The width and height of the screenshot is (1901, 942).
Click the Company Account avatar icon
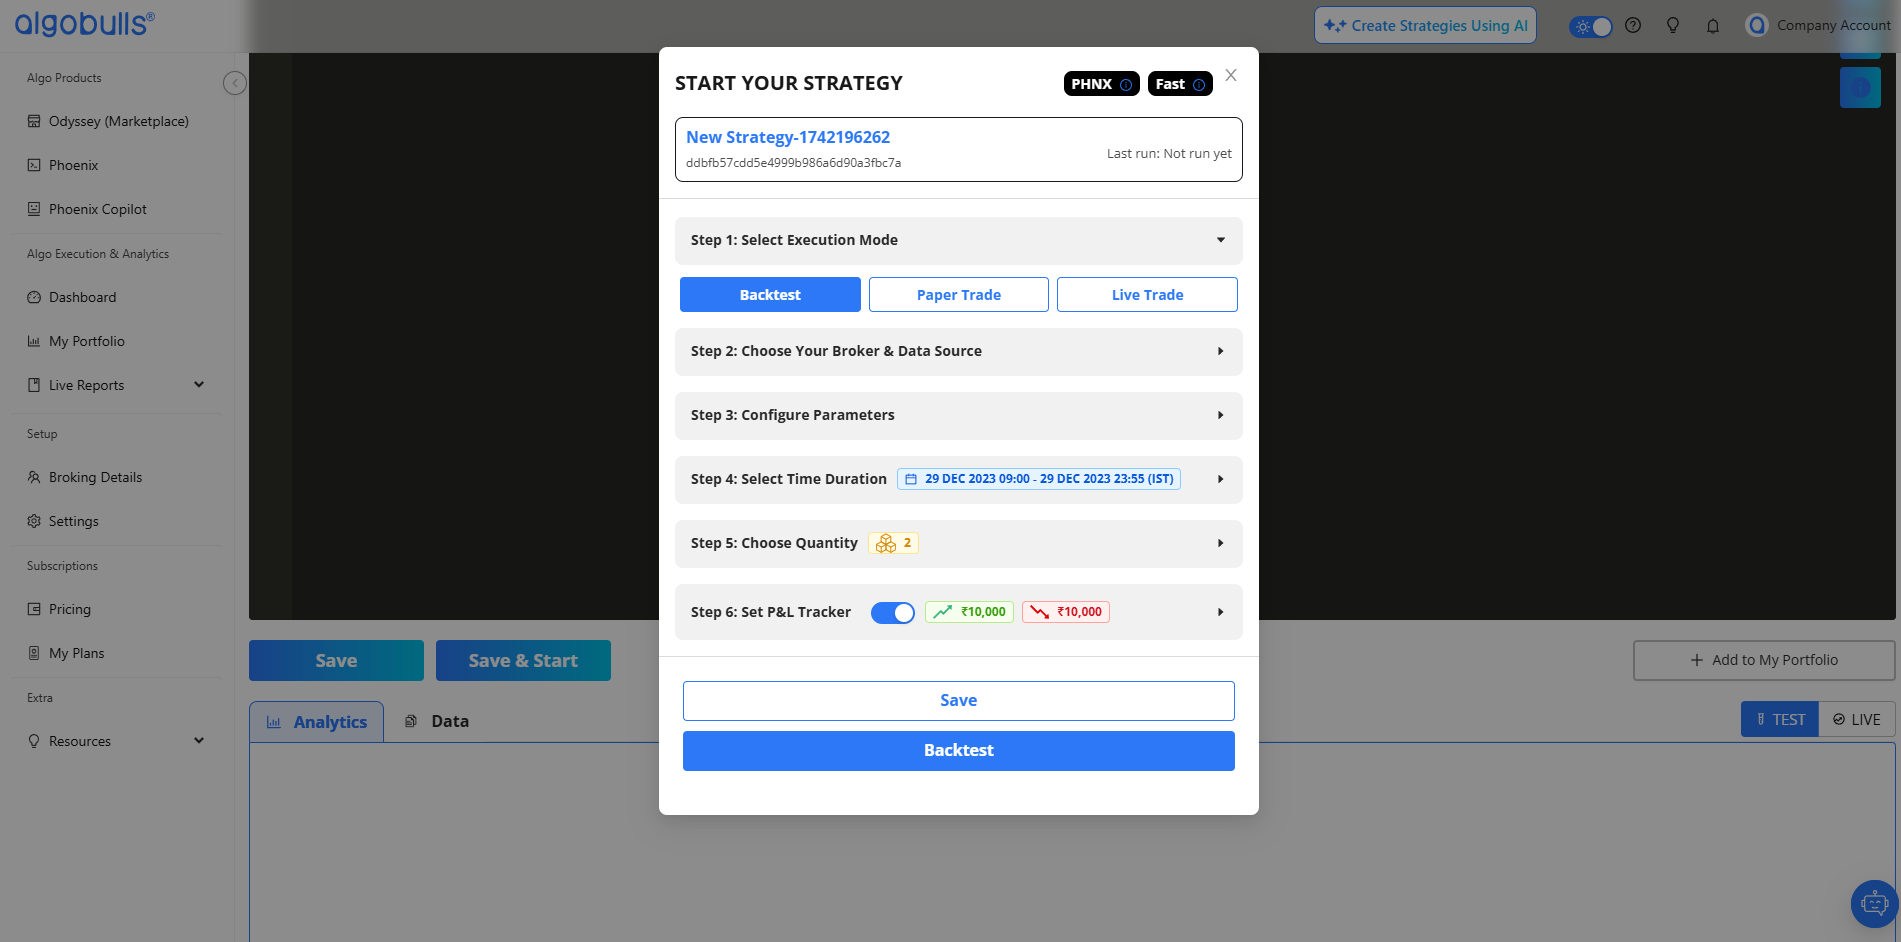pyautogui.click(x=1757, y=26)
